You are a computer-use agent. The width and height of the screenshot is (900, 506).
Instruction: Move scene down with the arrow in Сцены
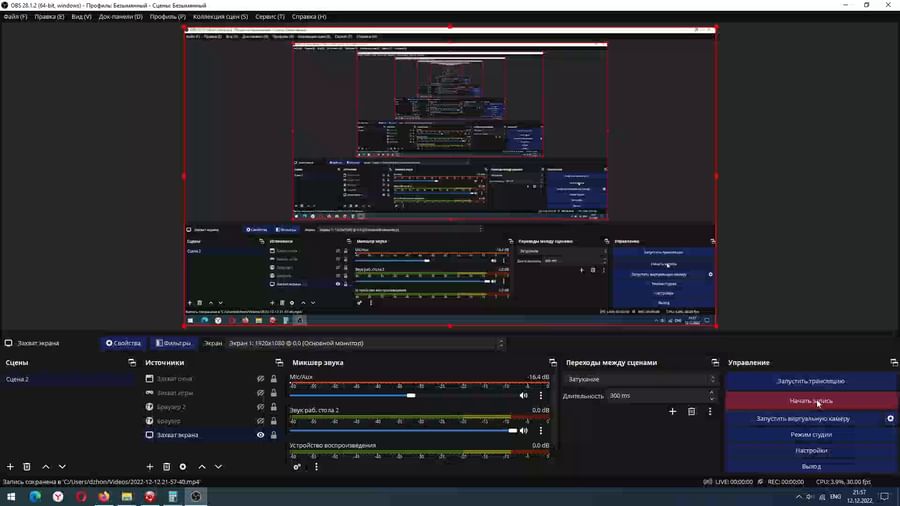pyautogui.click(x=62, y=466)
